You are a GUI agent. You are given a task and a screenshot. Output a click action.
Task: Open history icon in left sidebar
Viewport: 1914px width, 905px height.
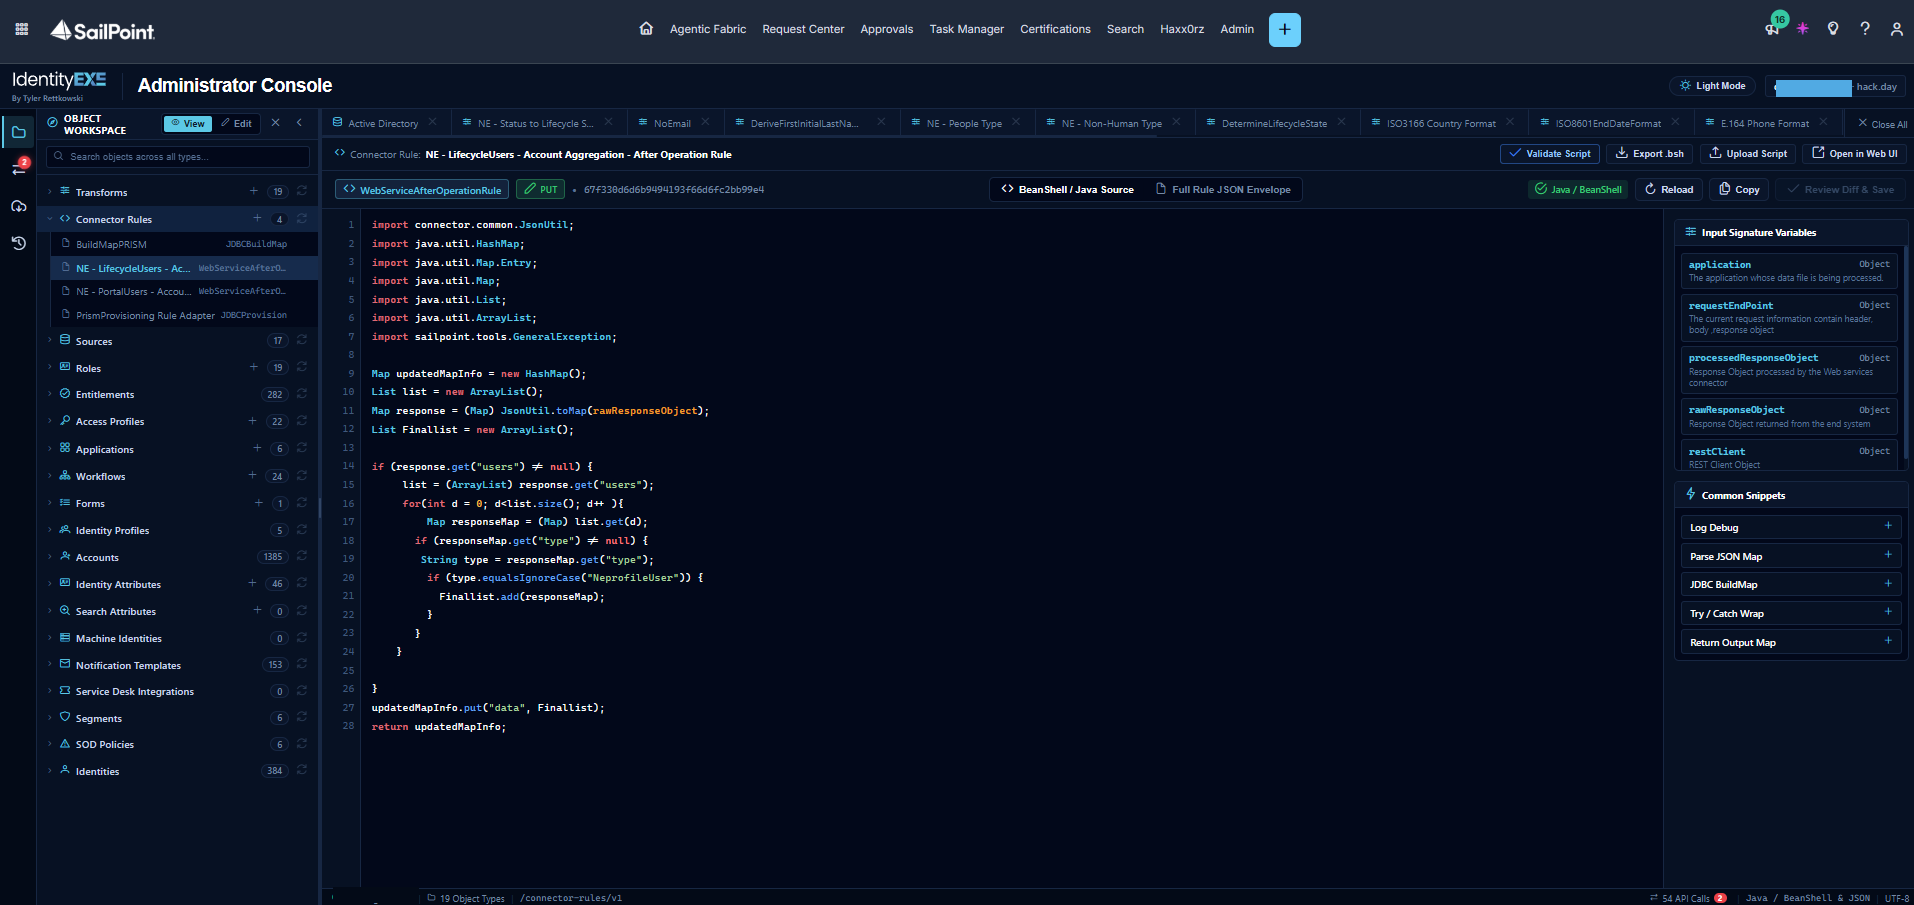[19, 243]
